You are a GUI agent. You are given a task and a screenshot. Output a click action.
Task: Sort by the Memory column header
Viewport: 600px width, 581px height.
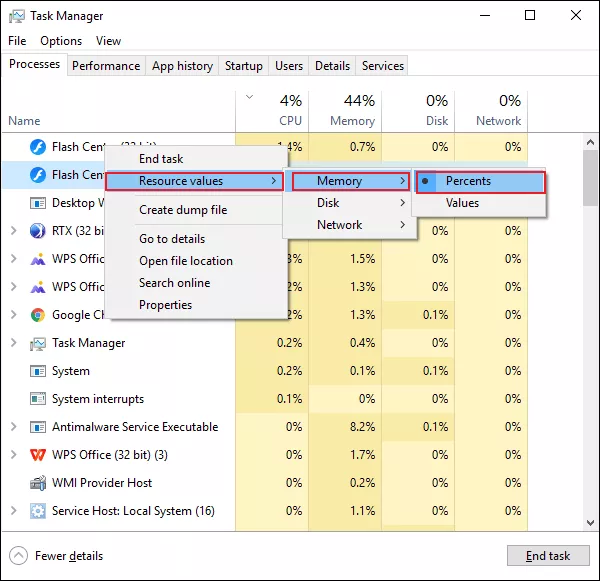click(x=345, y=111)
